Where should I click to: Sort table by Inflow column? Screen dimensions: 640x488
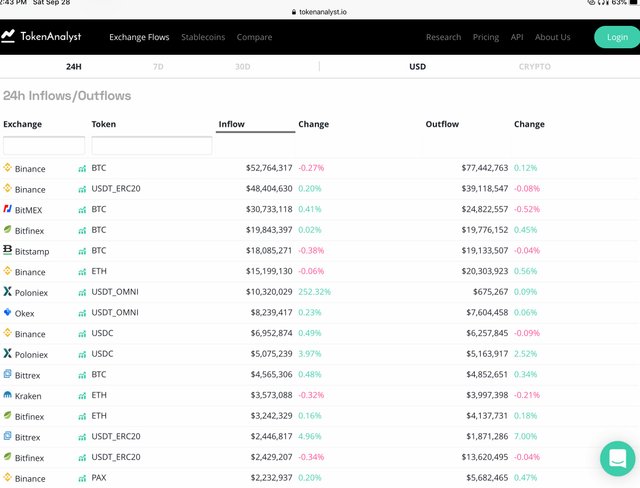[x=231, y=125]
